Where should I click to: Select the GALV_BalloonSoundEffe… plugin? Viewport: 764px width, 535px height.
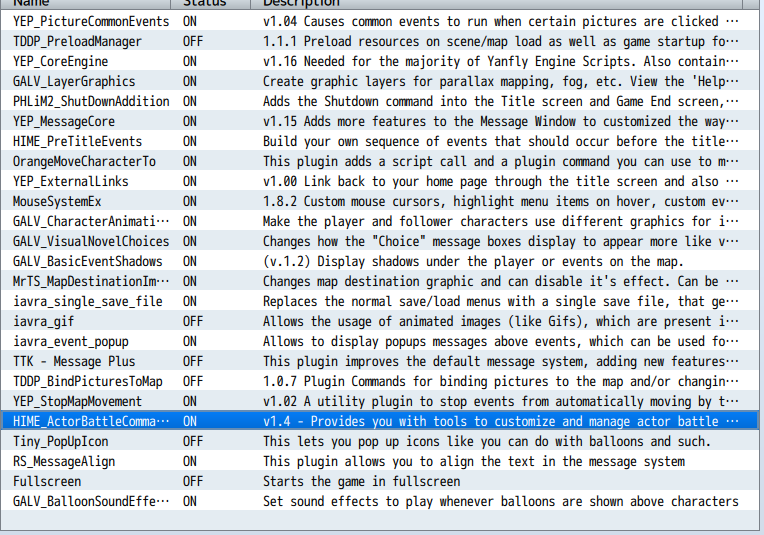tap(91, 501)
